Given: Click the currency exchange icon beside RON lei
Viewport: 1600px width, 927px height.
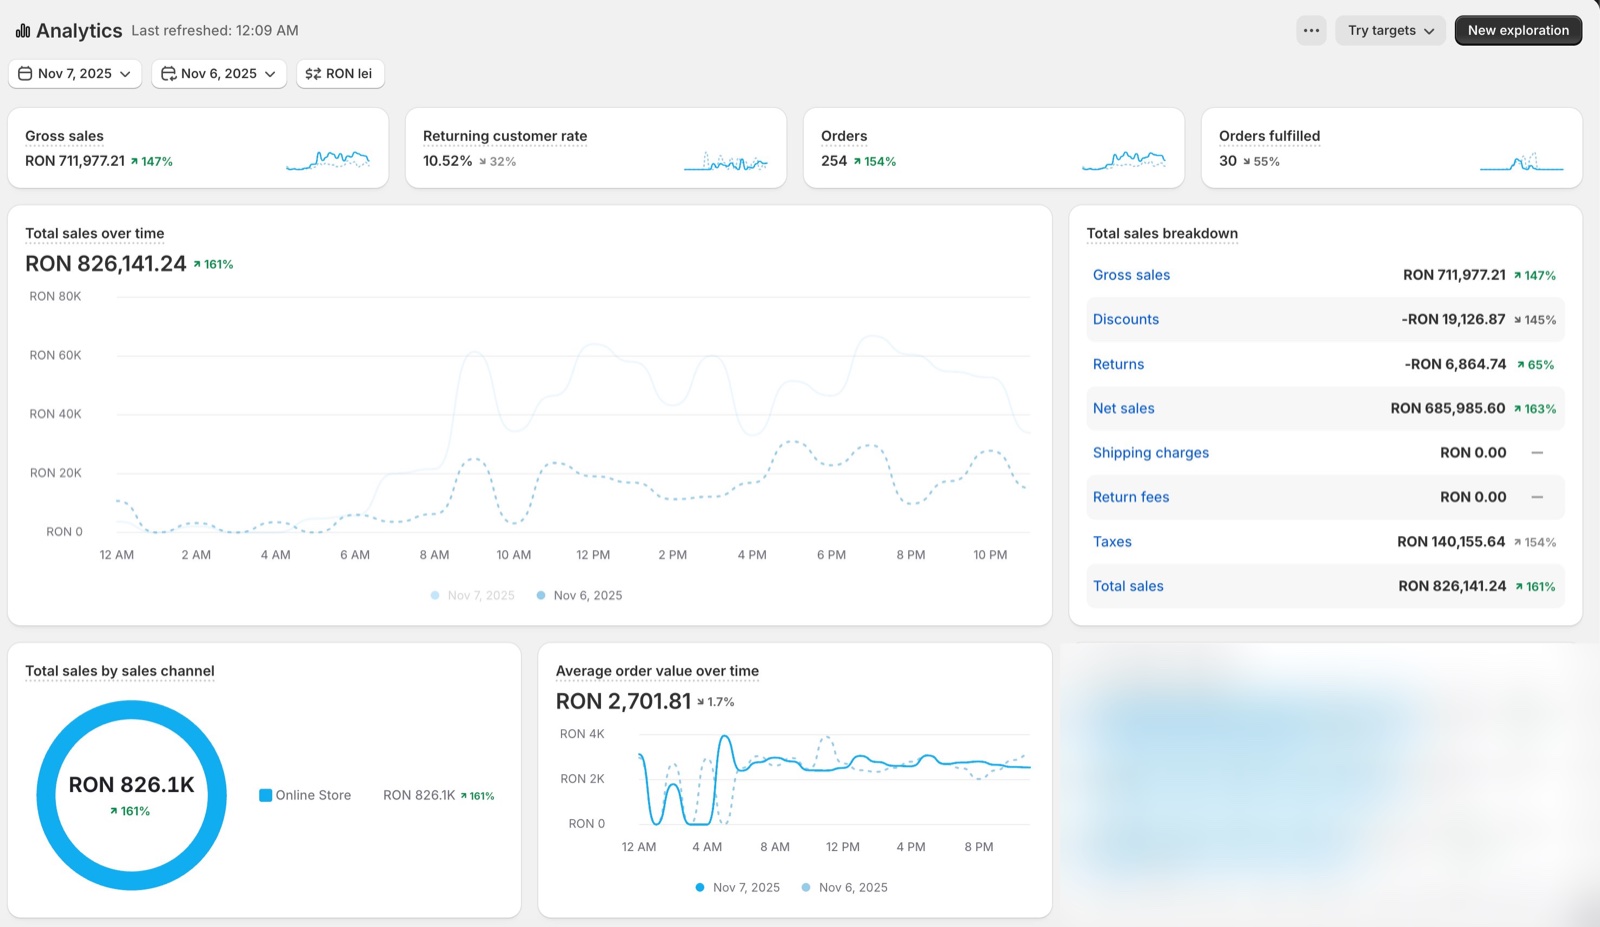Looking at the screenshot, I should coord(313,74).
